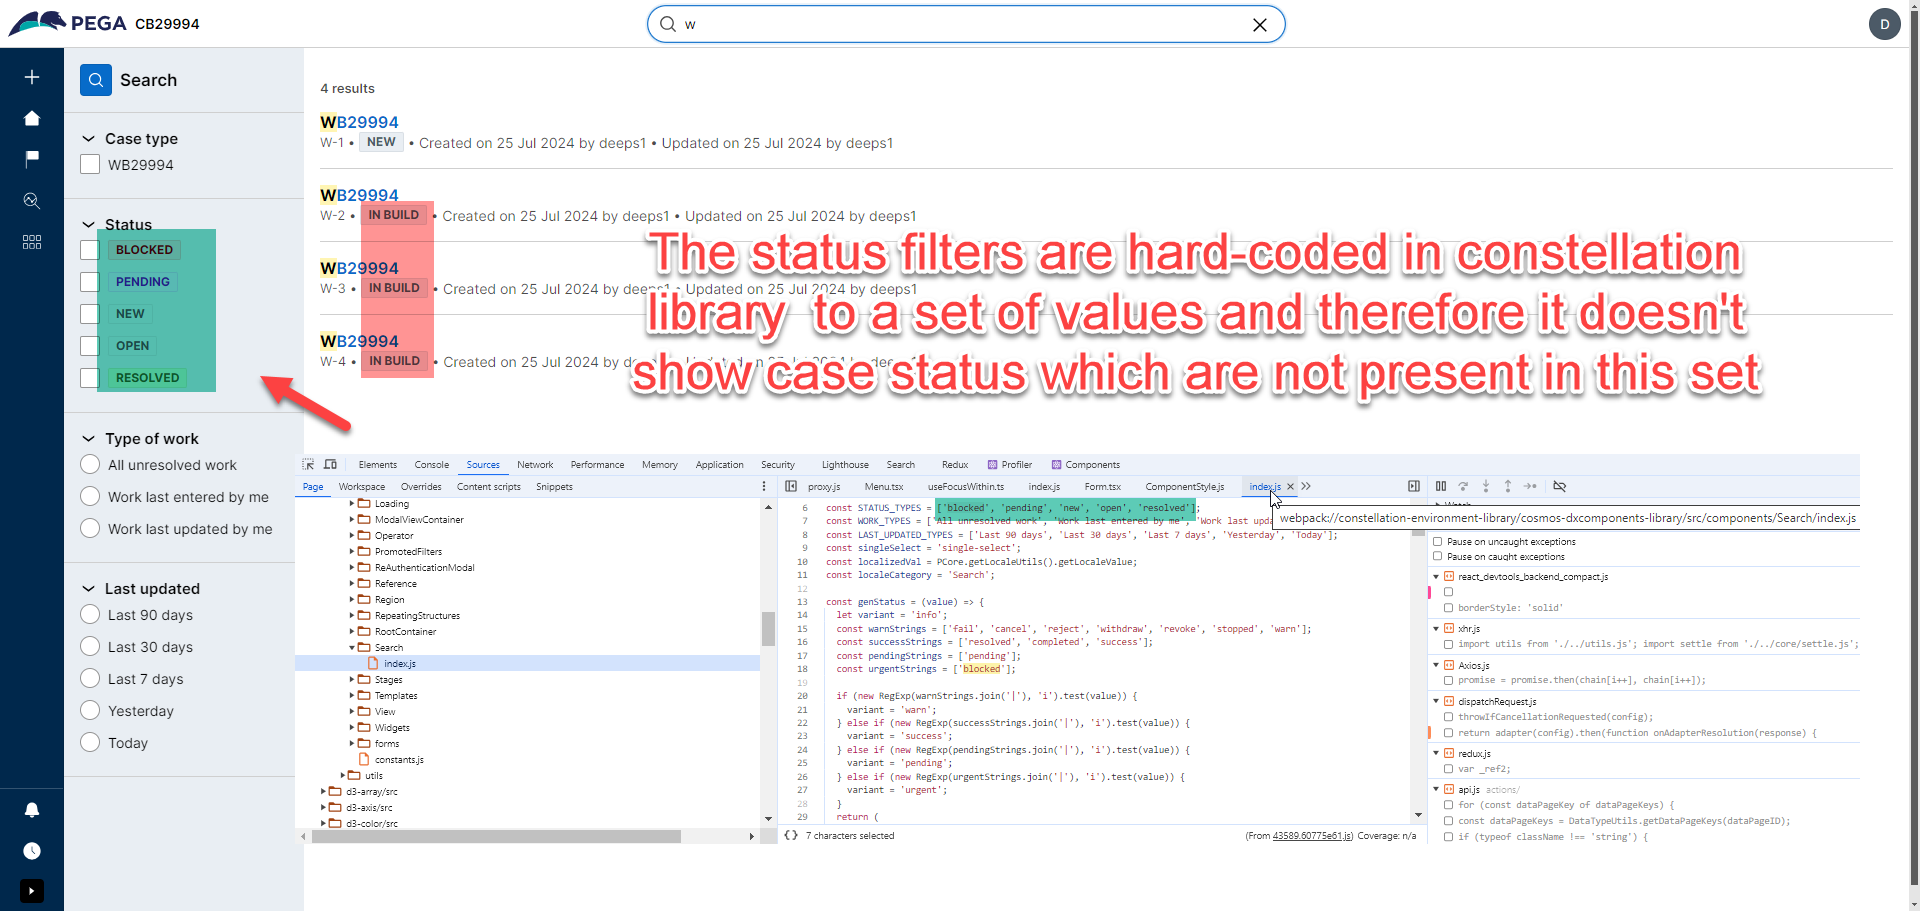Screen dimensions: 1920x911
Task: Collapse the Type of work section
Action: pyautogui.click(x=89, y=439)
